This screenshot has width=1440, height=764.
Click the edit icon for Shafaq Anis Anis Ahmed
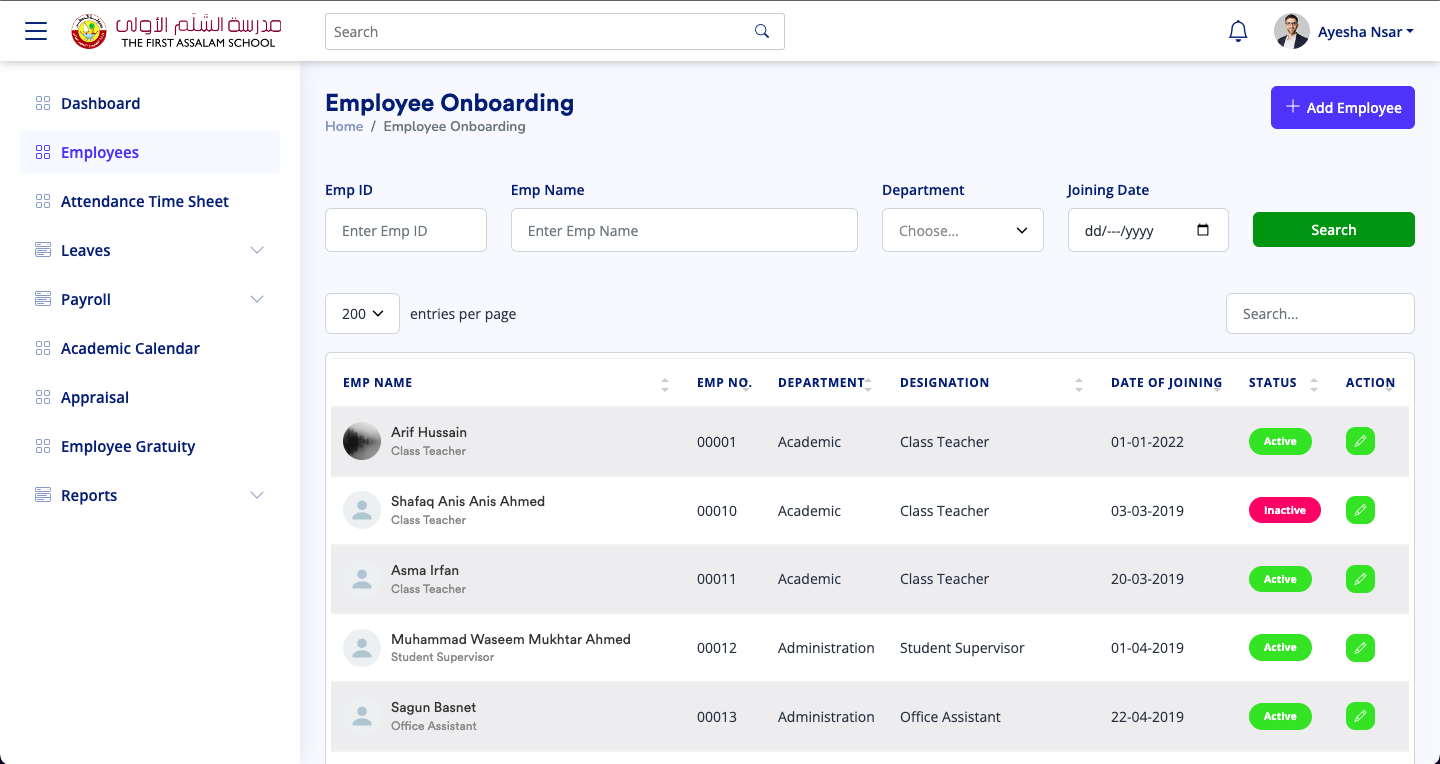pos(1360,510)
